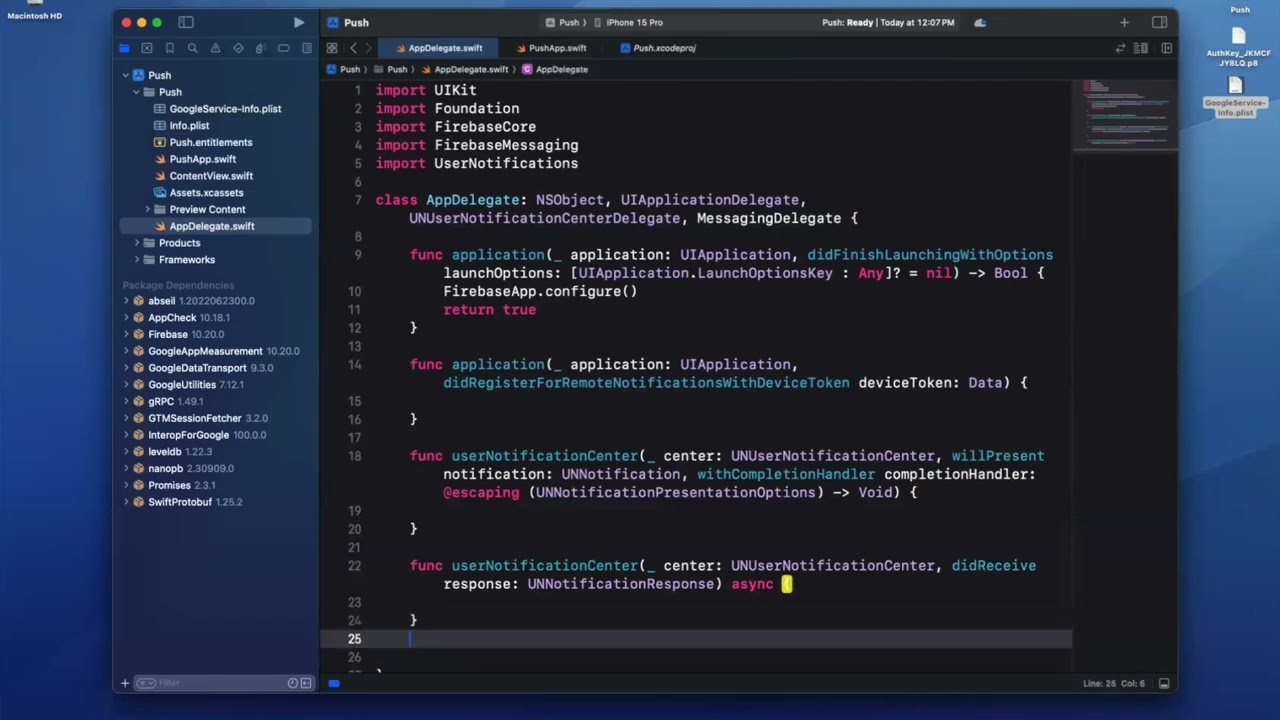Click the activity status Push: Ready
This screenshot has height=720, width=1280.
click(x=888, y=22)
